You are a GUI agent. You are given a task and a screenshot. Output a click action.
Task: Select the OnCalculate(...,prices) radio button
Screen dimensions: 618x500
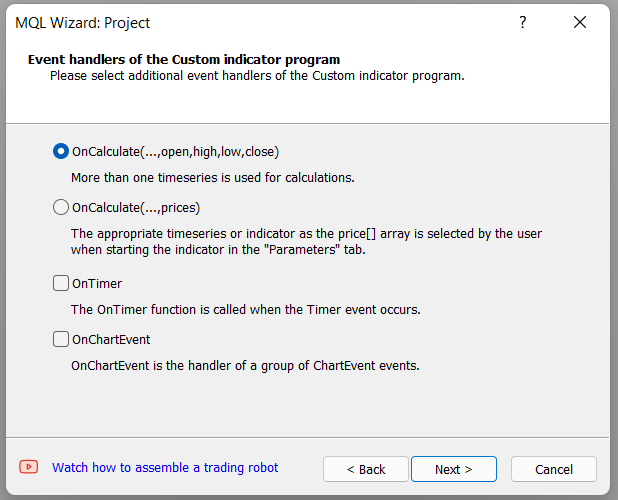pyautogui.click(x=61, y=207)
